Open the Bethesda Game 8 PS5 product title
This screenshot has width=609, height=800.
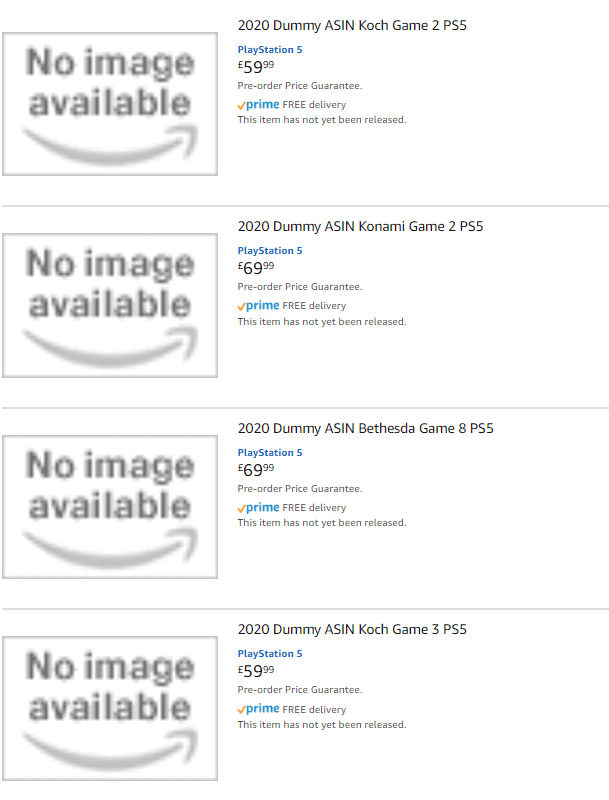365,428
